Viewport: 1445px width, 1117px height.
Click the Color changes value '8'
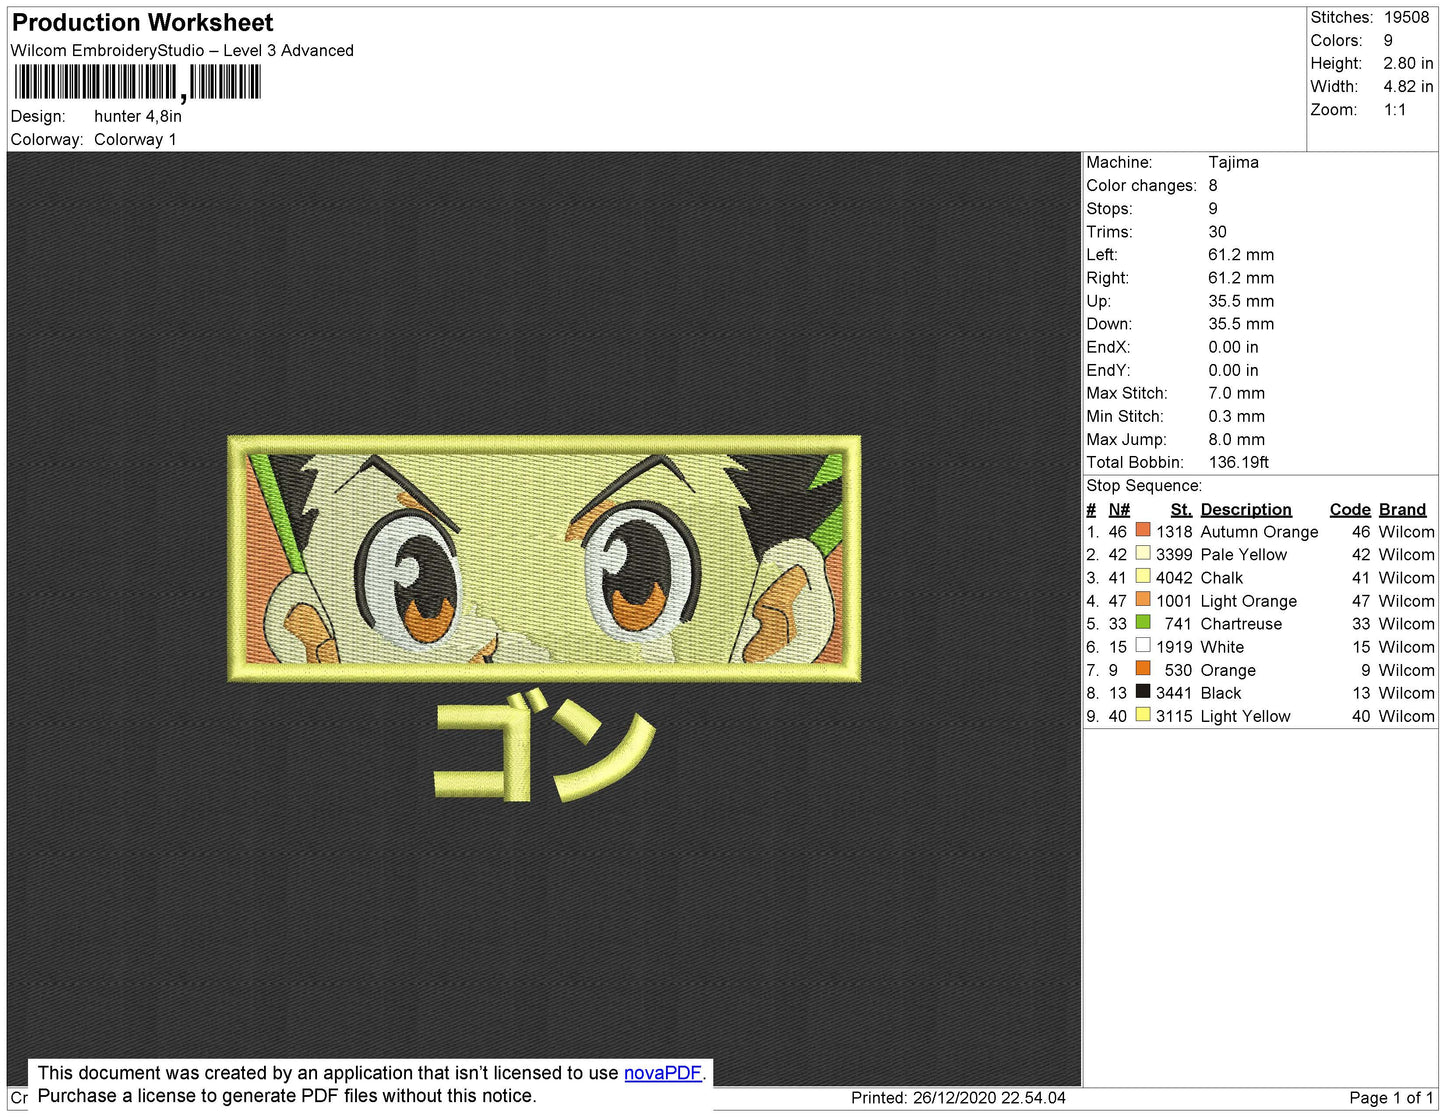point(1213,186)
